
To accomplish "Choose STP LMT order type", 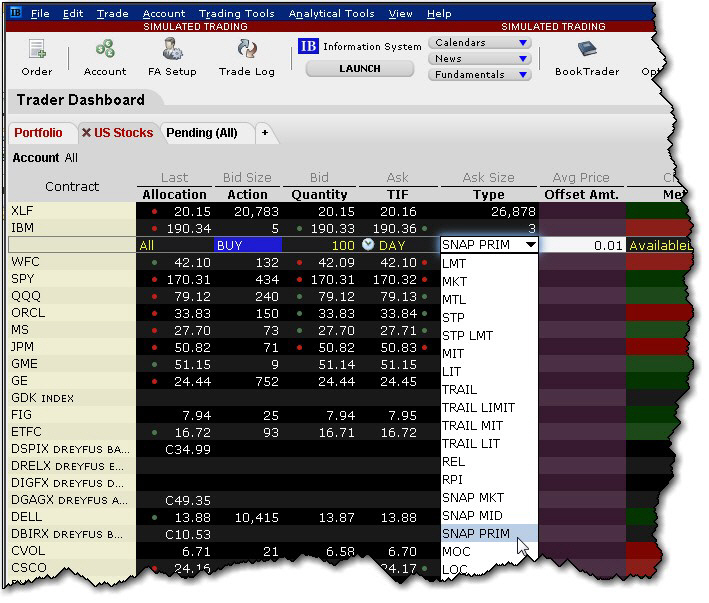I will [489, 335].
